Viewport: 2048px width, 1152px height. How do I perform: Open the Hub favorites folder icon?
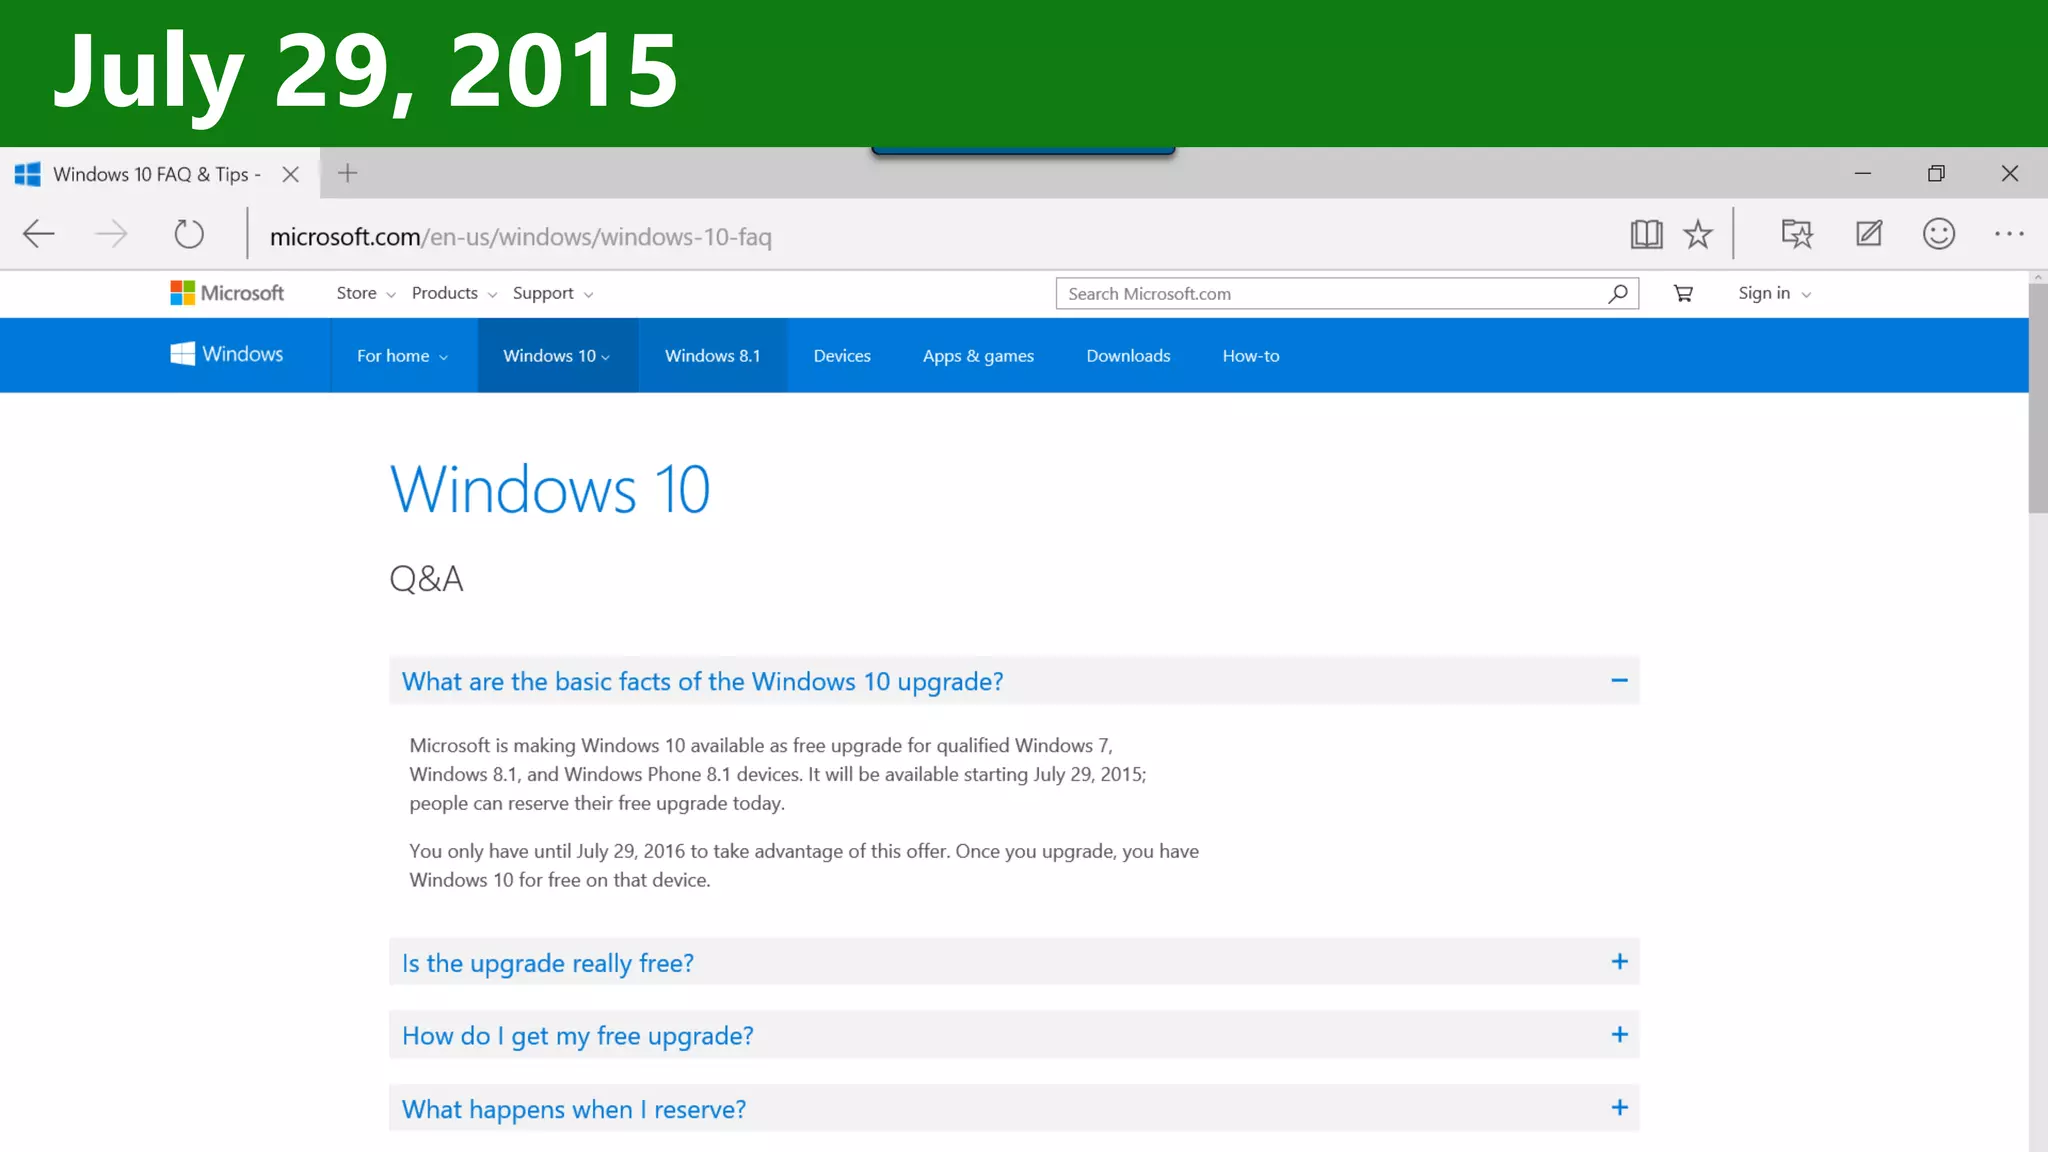point(1797,234)
